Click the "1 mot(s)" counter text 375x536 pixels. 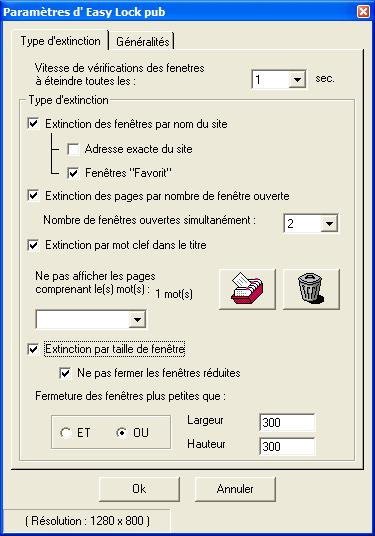(x=174, y=294)
